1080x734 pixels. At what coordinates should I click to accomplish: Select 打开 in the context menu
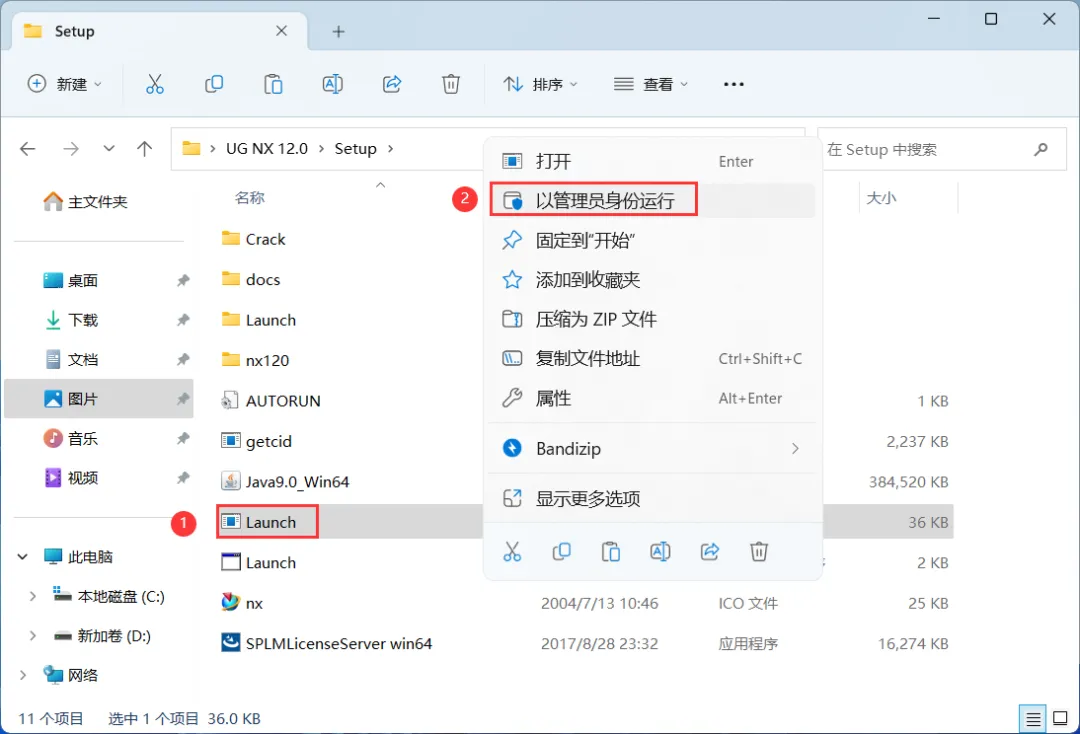(652, 161)
